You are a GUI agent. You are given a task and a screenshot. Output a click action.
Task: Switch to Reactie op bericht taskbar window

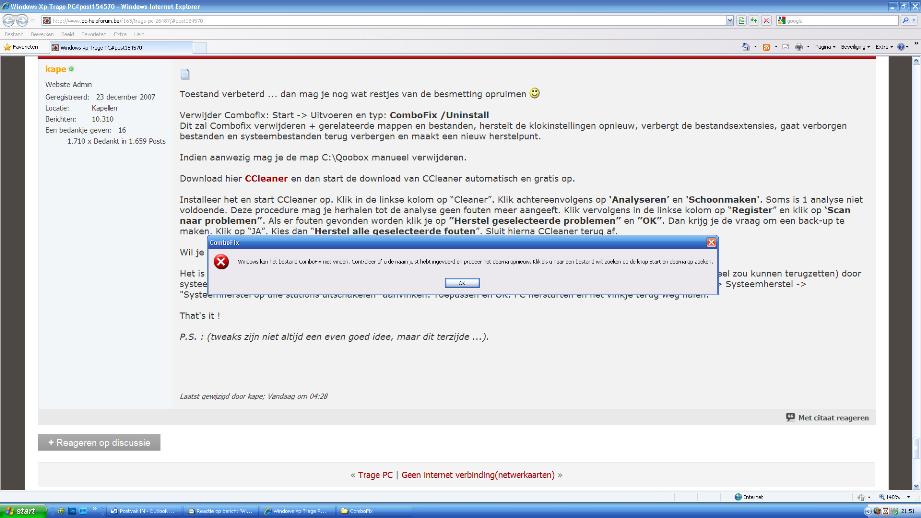point(221,511)
